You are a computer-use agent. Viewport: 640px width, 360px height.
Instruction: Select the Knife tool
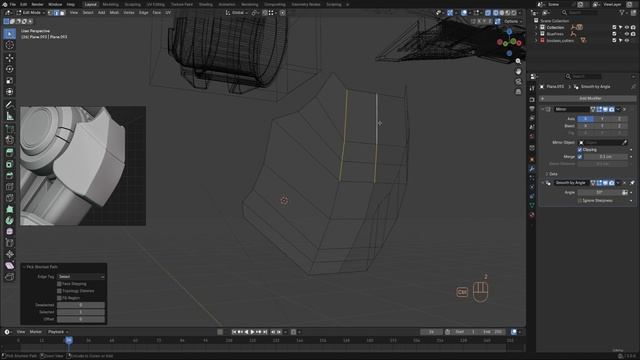click(x=10, y=198)
